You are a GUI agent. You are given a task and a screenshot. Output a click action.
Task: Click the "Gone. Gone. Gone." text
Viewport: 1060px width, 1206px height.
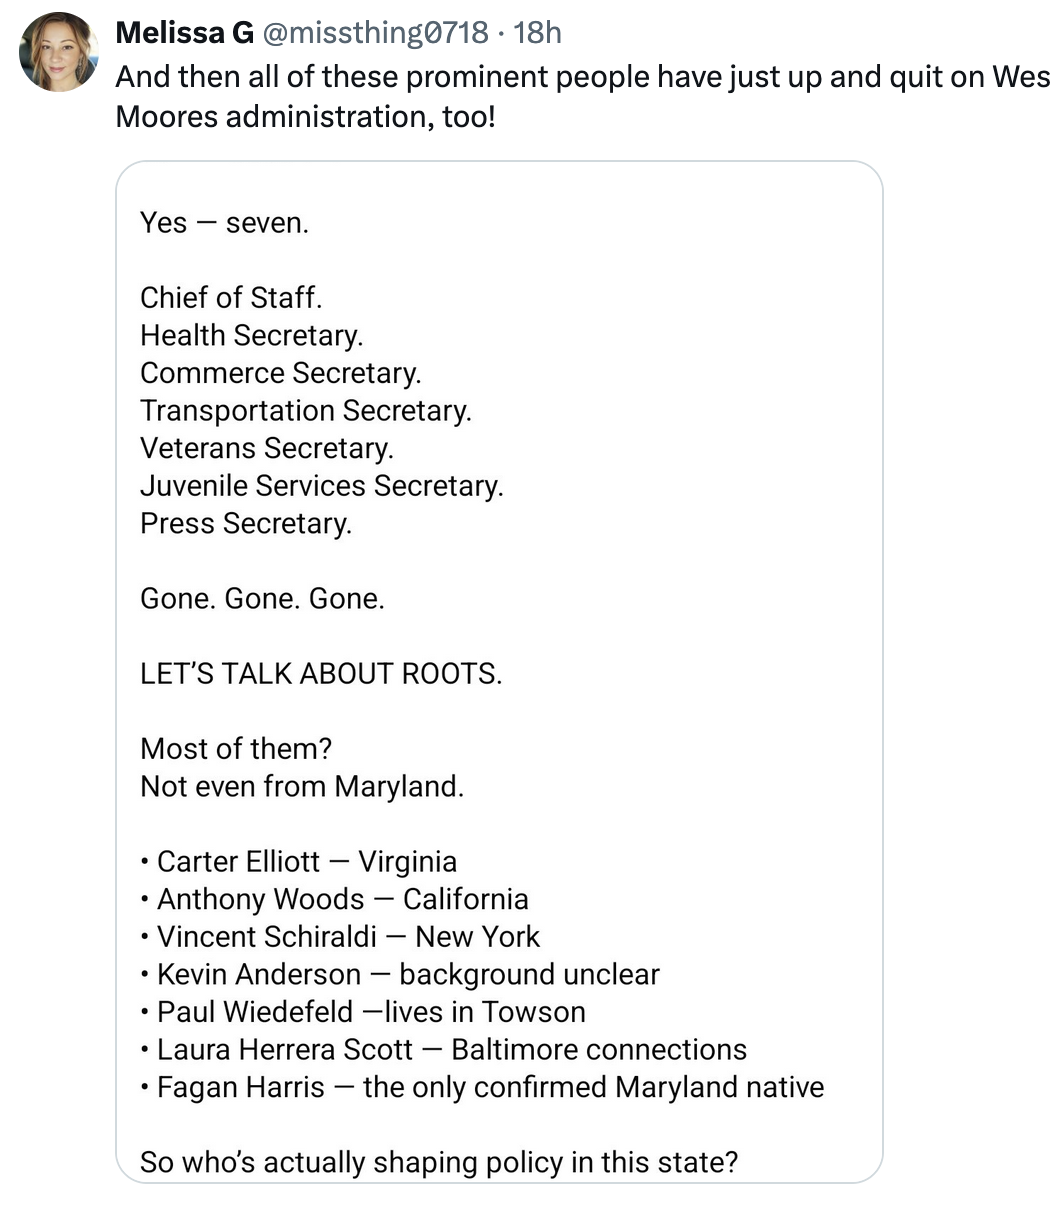[x=262, y=598]
